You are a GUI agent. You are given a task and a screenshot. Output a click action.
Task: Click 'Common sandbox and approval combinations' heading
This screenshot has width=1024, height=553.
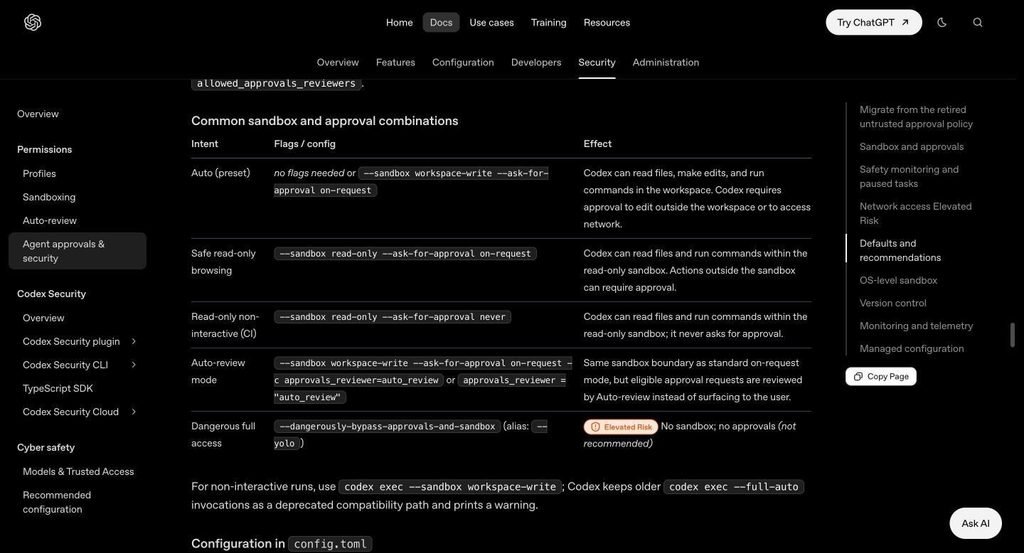(325, 121)
